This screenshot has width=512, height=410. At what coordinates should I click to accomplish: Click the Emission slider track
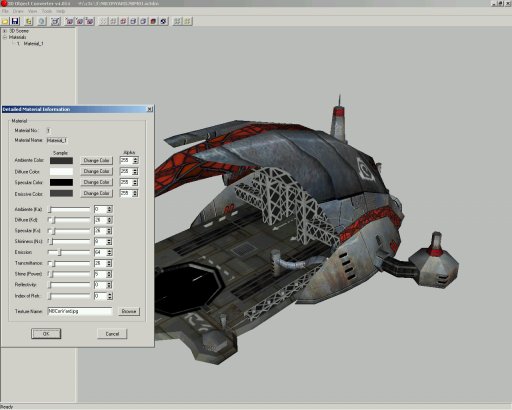69,252
